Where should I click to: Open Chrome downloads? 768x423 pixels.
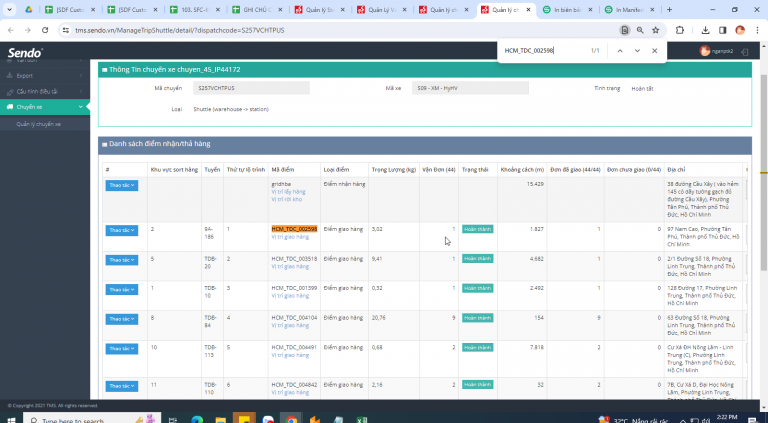pyautogui.click(x=705, y=30)
